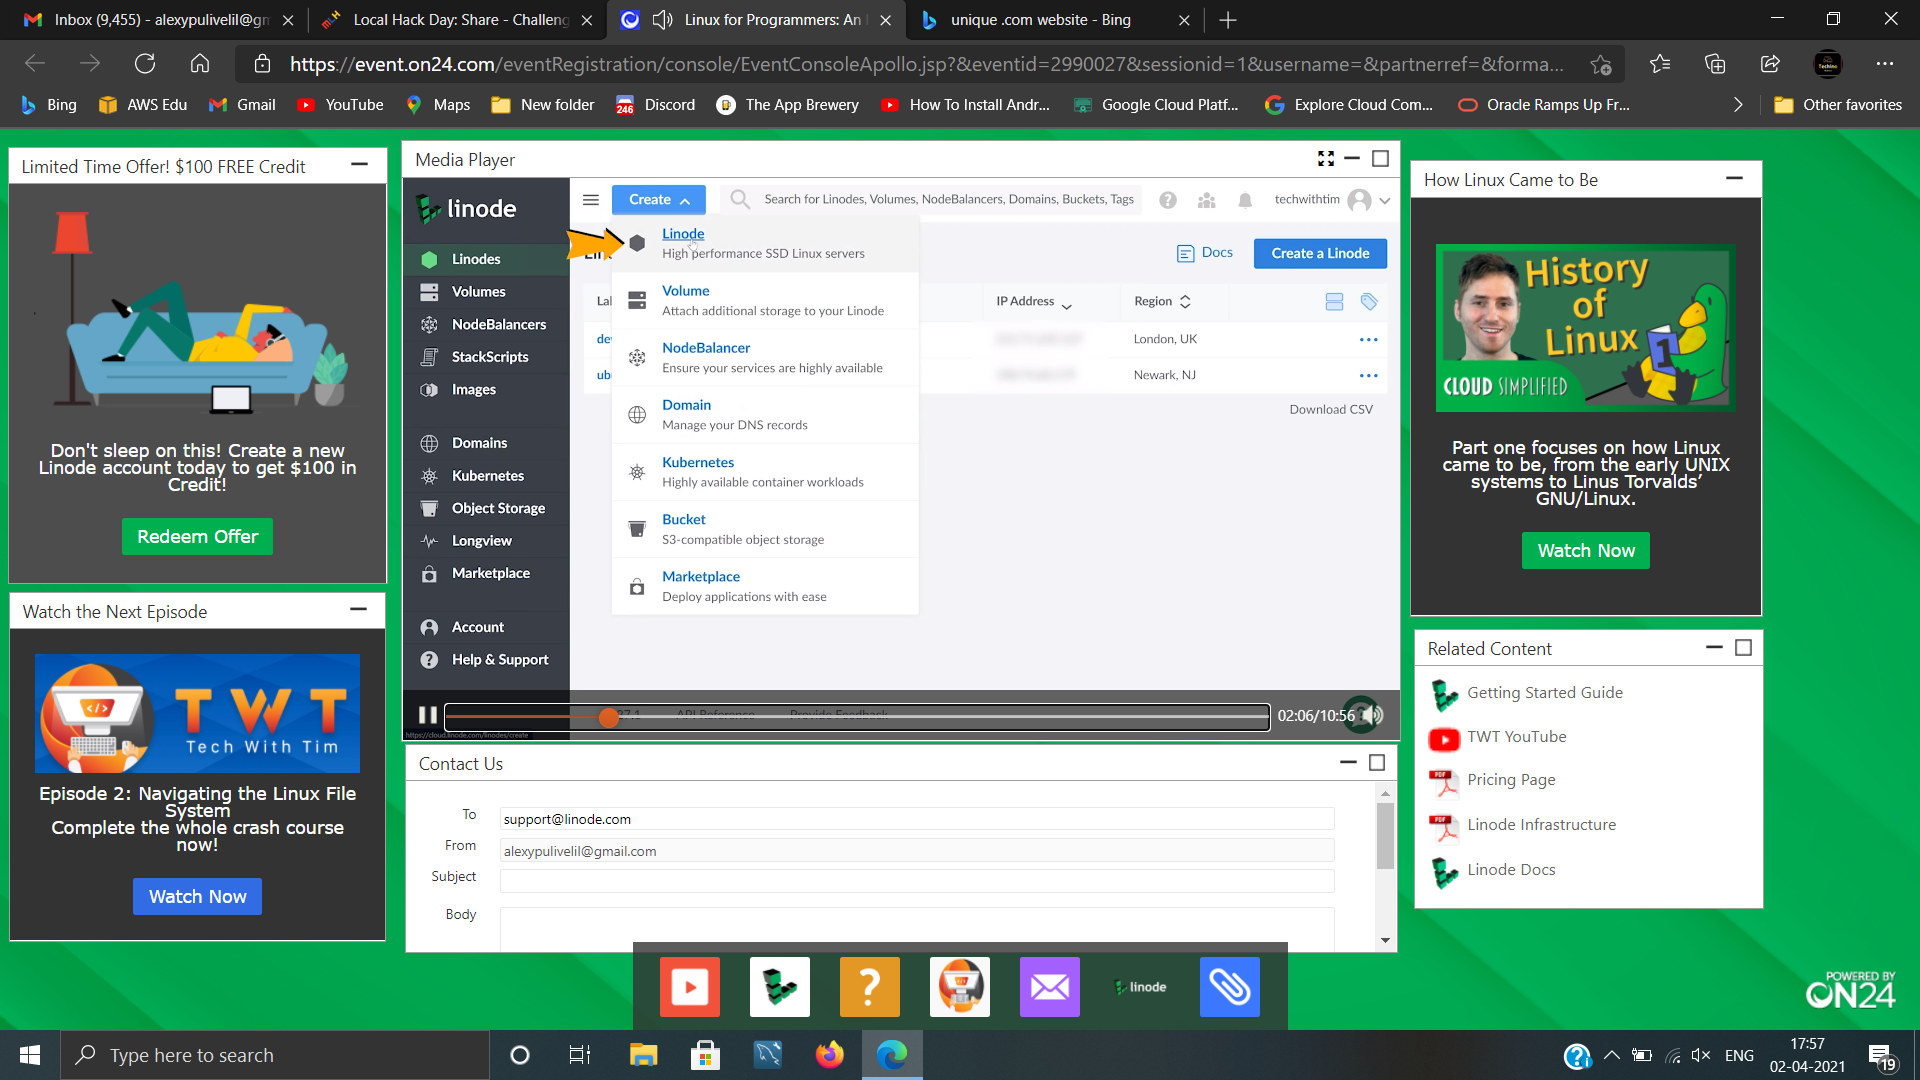Viewport: 1920px width, 1080px height.
Task: Pause the video playback
Action: click(427, 715)
